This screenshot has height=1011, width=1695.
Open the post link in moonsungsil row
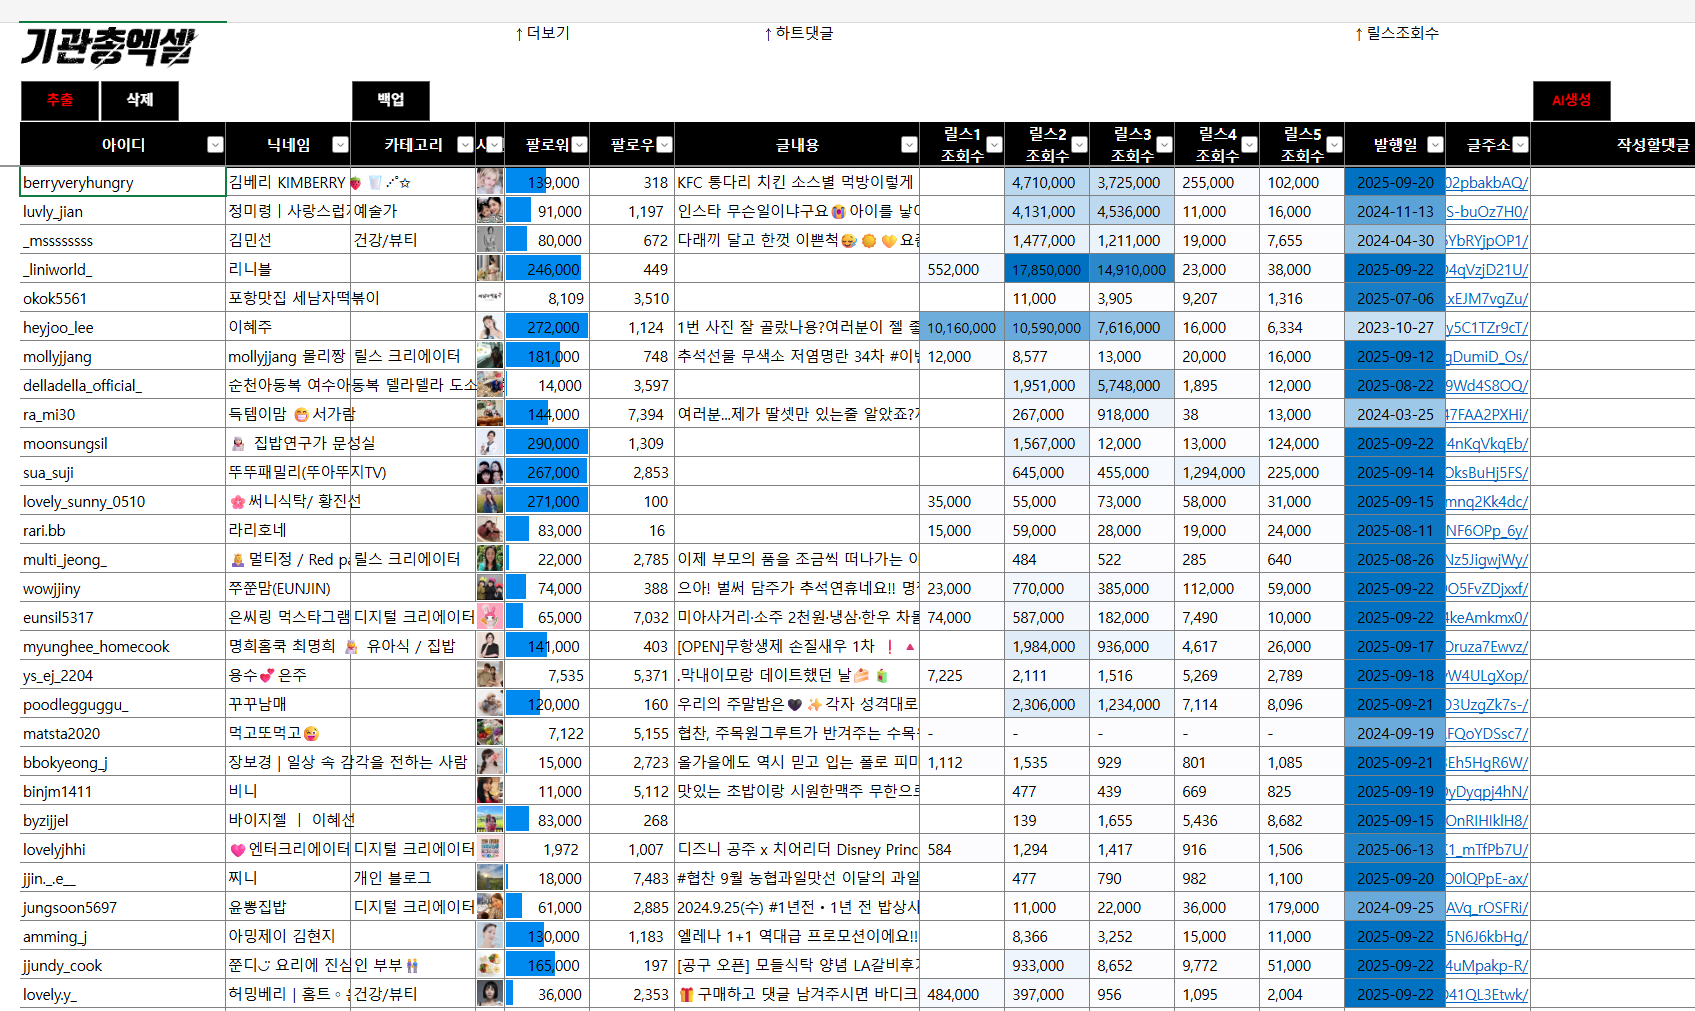click(x=1487, y=444)
